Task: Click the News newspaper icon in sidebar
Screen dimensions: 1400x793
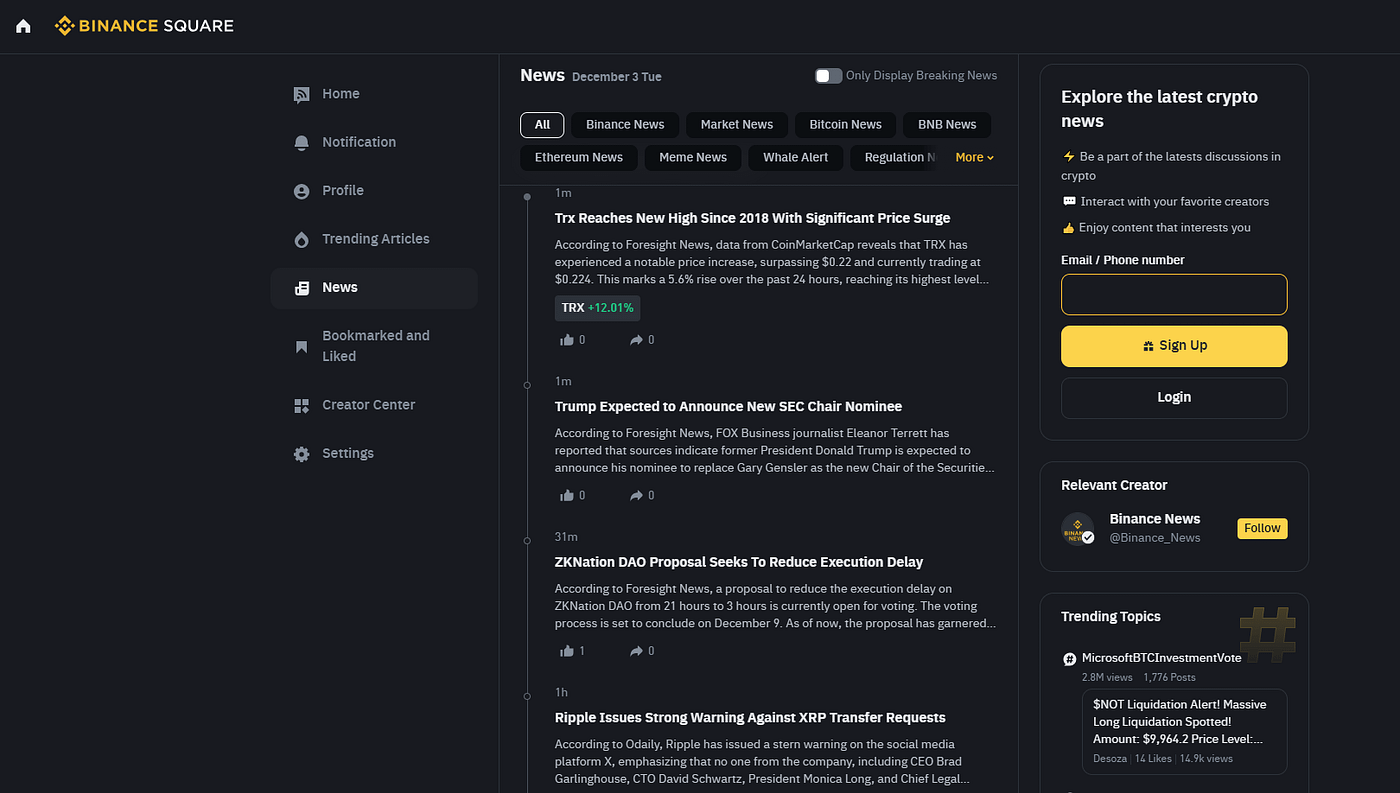Action: point(301,288)
